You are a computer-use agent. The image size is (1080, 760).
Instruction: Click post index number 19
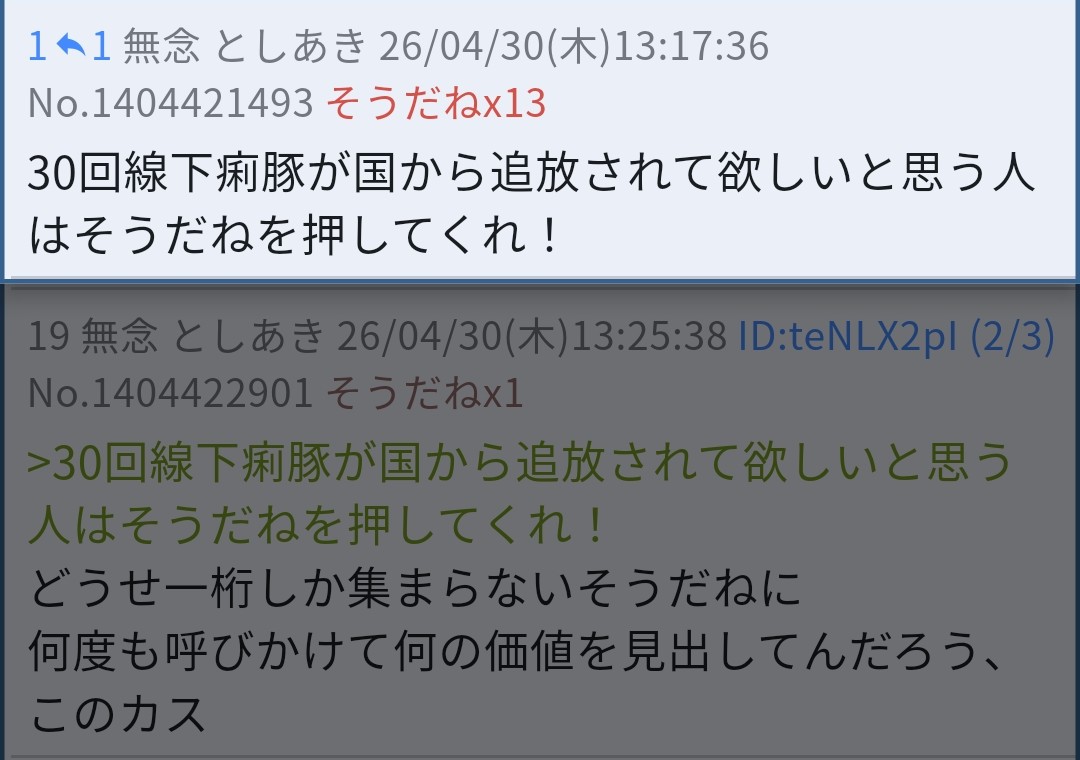pyautogui.click(x=48, y=336)
